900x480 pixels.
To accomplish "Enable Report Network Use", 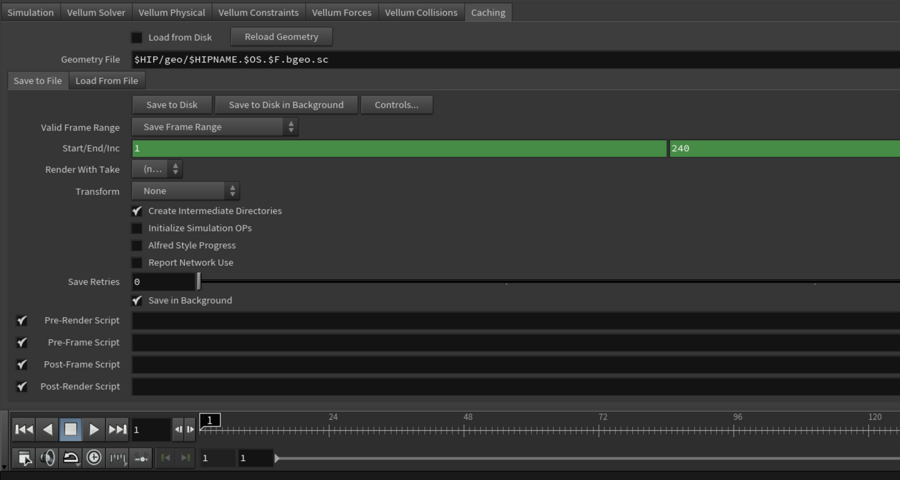I will 137,263.
